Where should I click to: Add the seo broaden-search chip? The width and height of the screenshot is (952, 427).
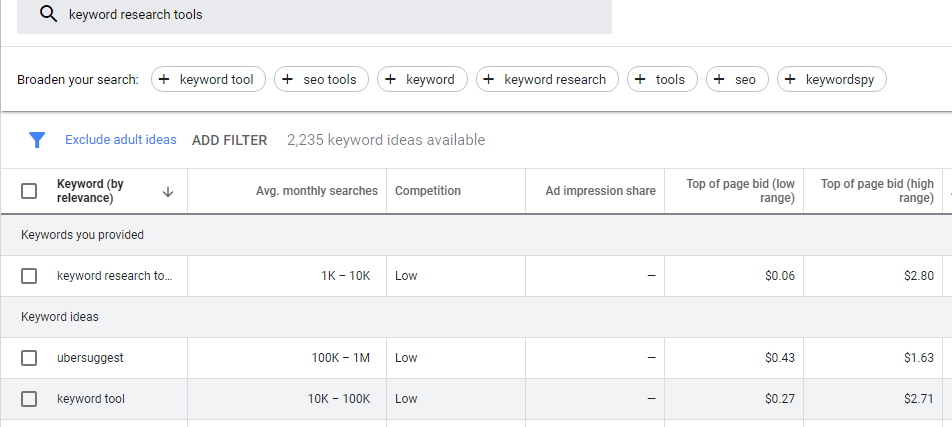737,79
